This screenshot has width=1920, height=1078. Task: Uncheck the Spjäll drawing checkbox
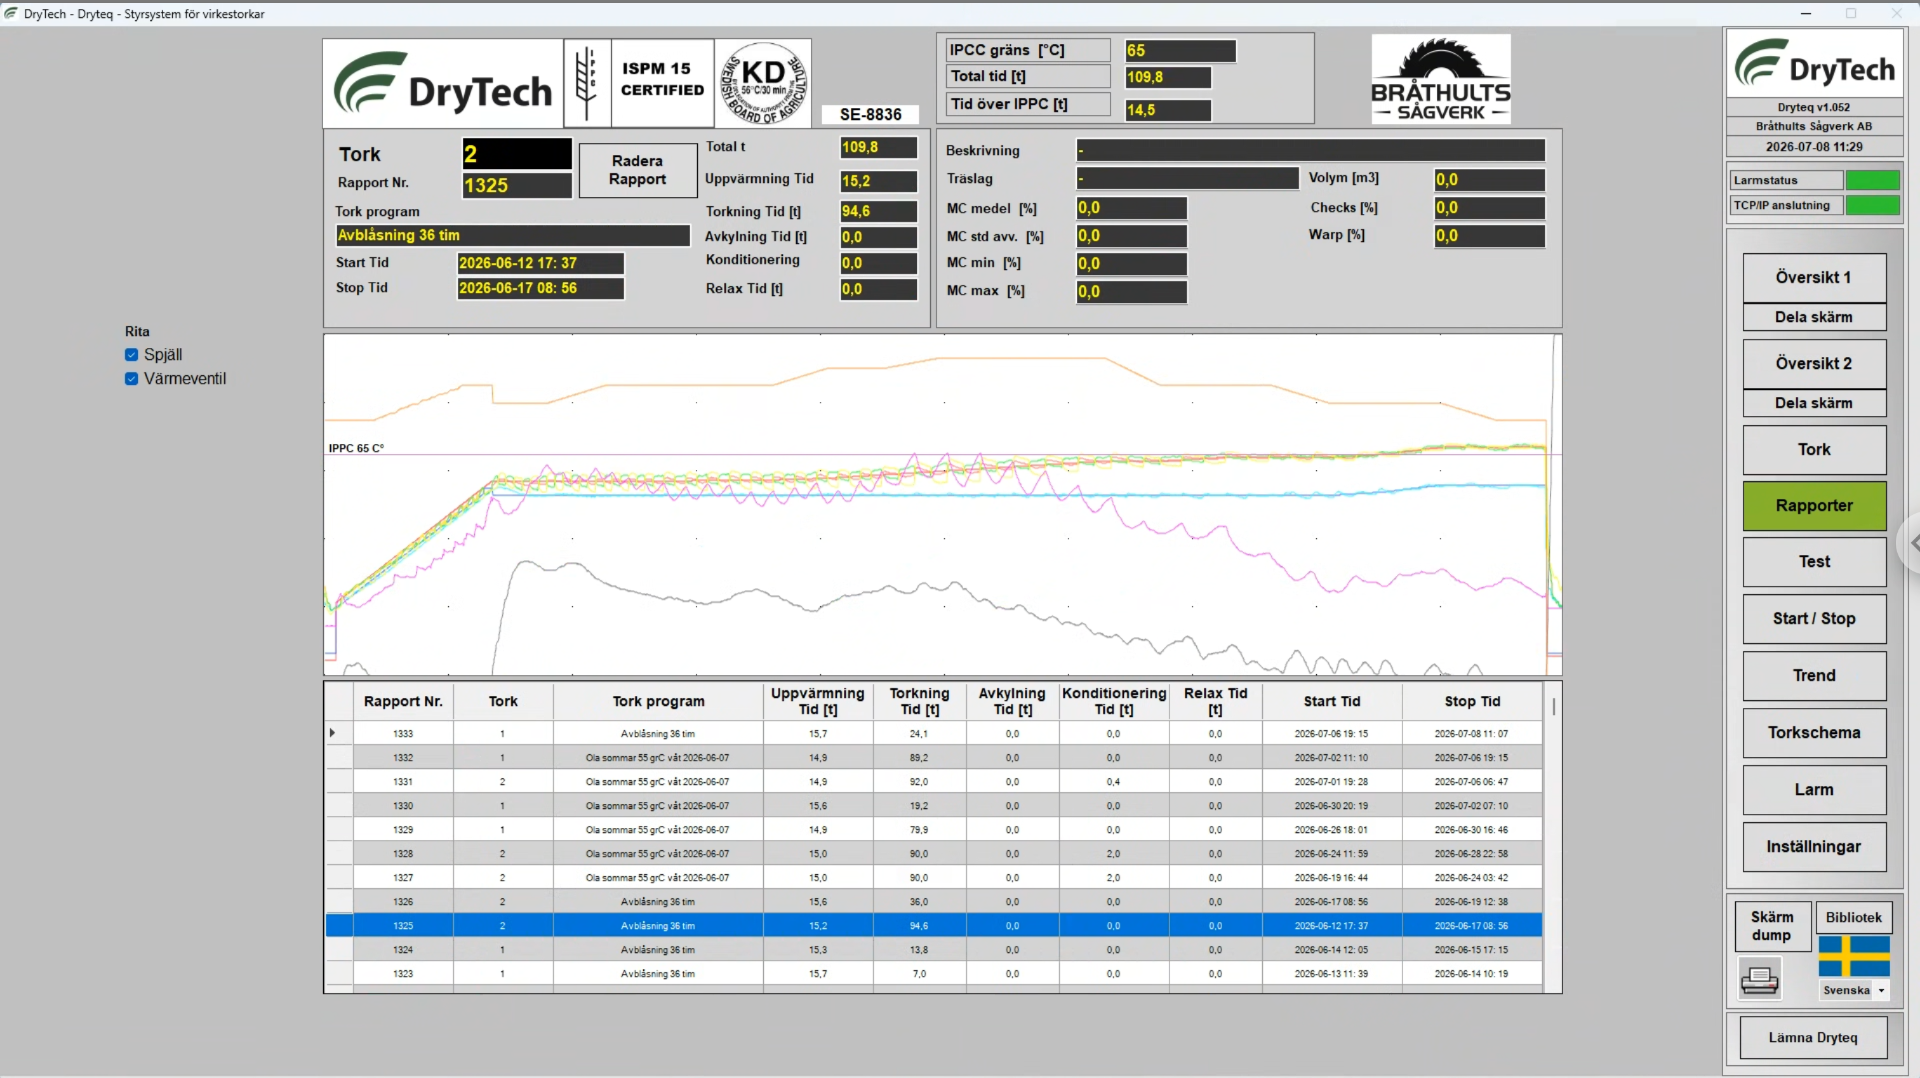point(131,355)
